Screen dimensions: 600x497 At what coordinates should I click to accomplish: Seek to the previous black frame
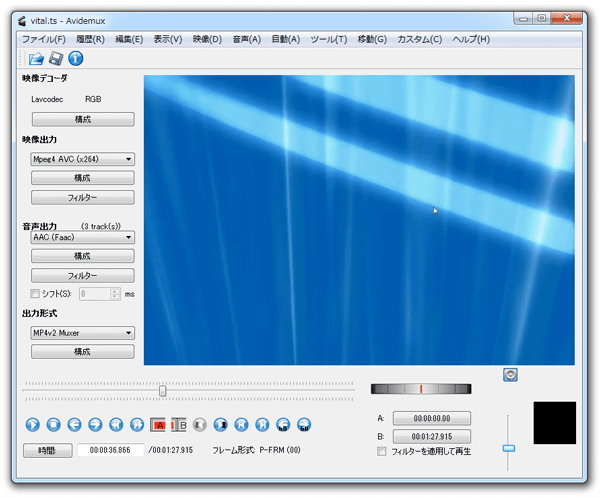199,425
